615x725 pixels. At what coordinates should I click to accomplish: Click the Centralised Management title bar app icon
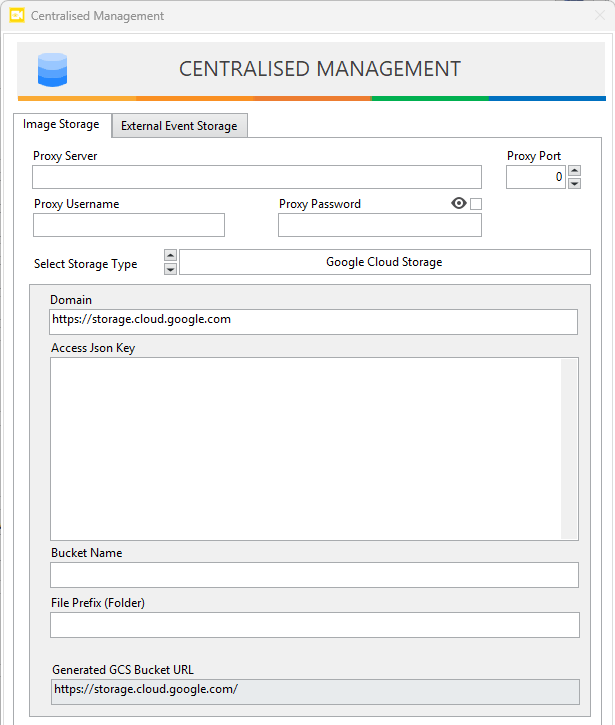(16, 16)
